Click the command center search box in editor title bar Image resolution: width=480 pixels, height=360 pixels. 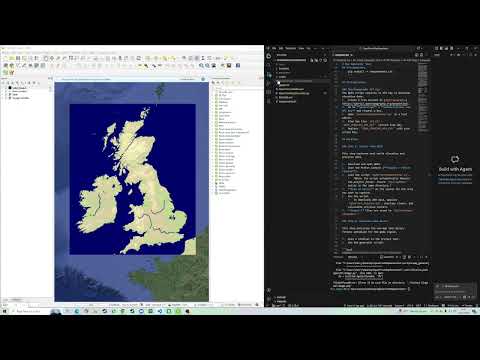pos(375,48)
